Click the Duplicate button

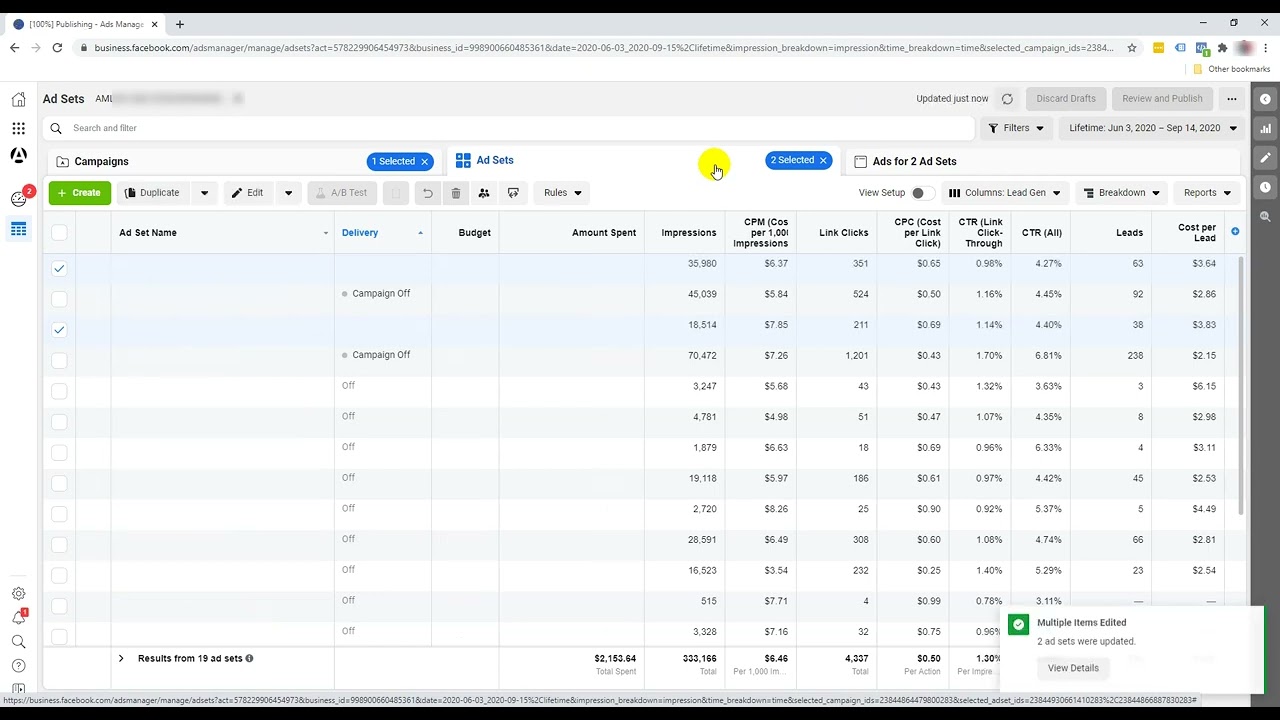click(x=153, y=193)
